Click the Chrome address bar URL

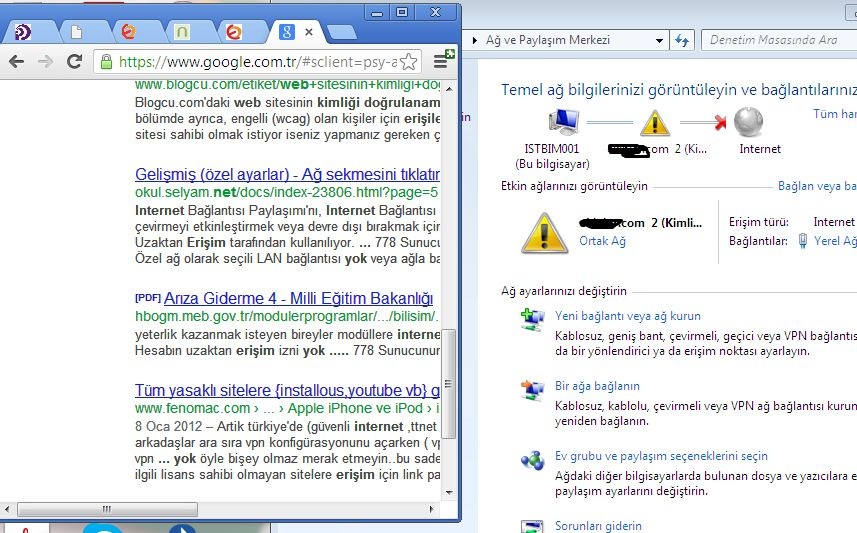pos(258,62)
